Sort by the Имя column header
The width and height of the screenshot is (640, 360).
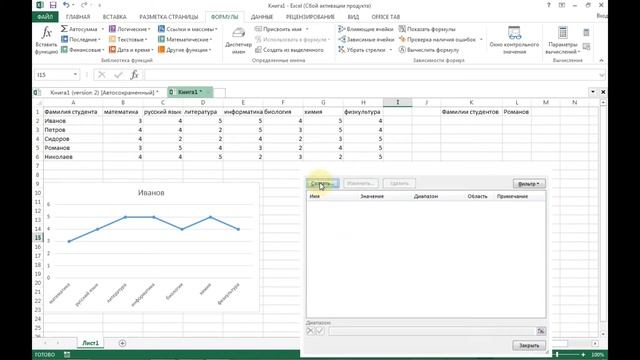pyautogui.click(x=314, y=196)
